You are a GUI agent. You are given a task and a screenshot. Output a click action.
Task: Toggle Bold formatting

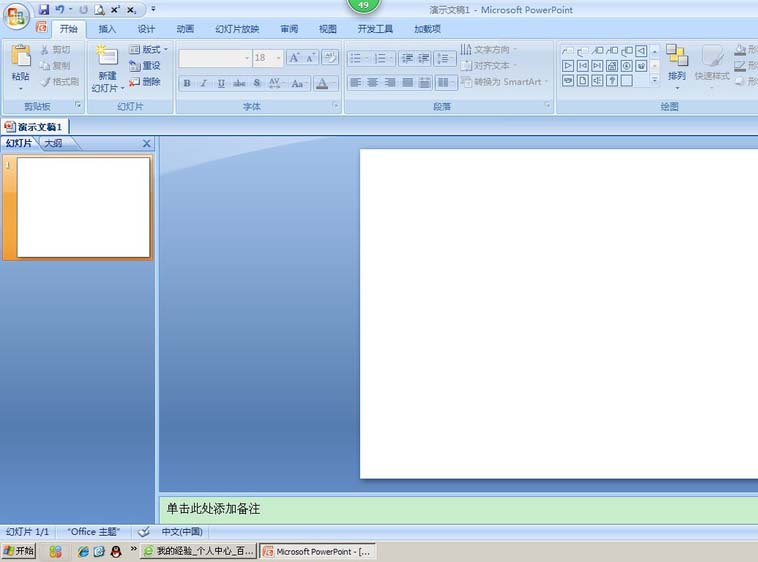[x=187, y=83]
